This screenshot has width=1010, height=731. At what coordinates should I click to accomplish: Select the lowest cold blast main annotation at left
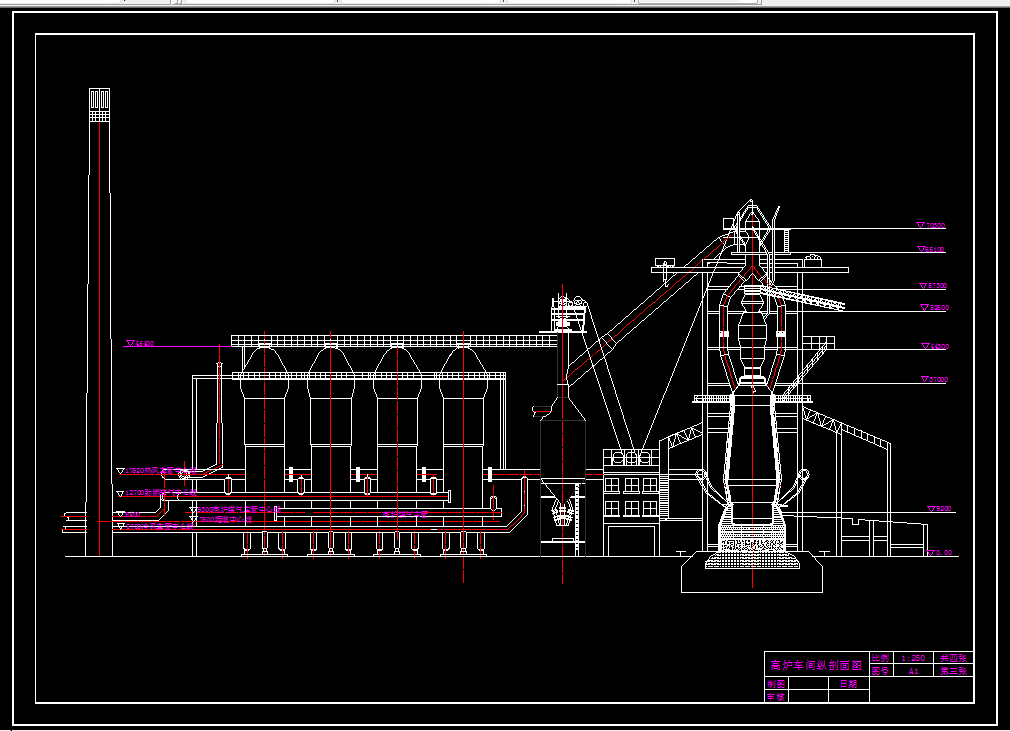click(x=159, y=526)
